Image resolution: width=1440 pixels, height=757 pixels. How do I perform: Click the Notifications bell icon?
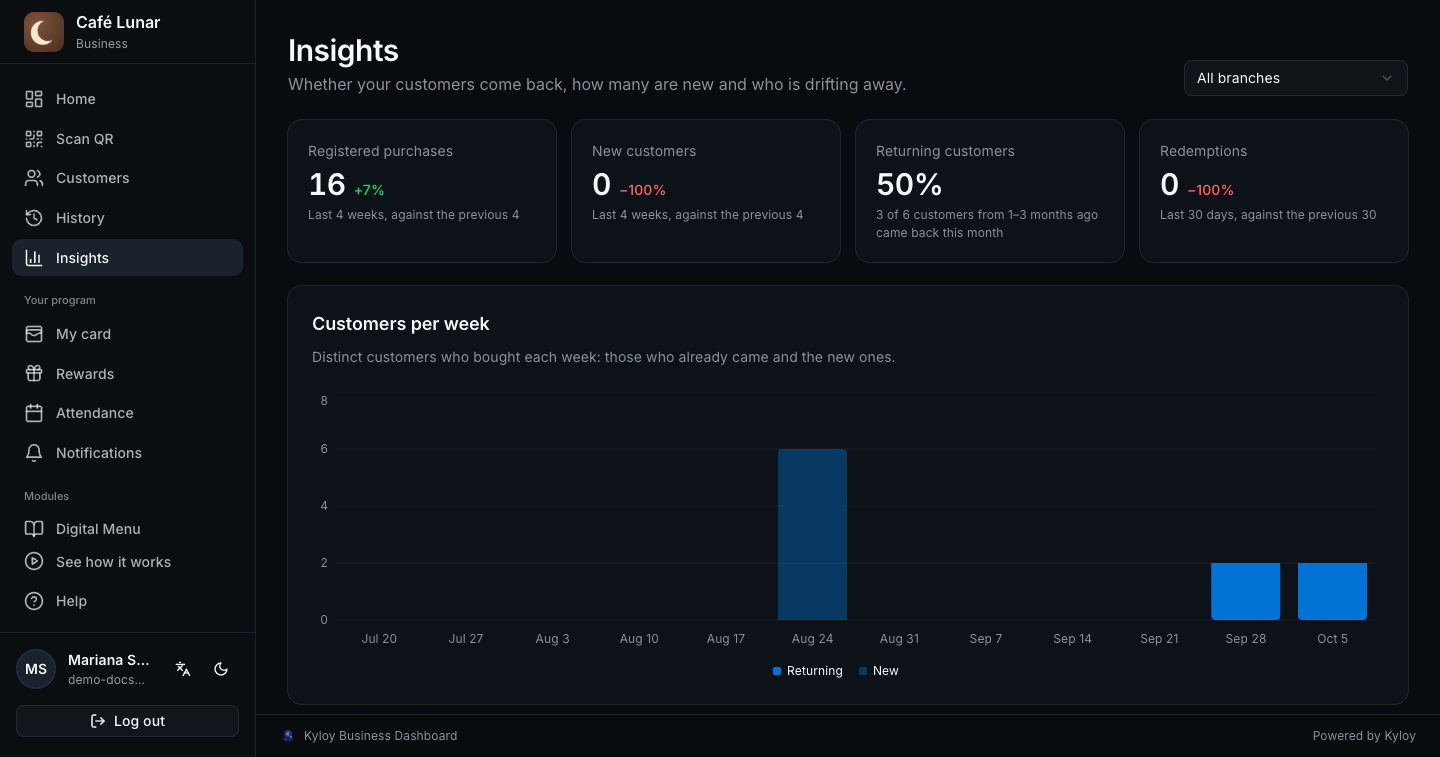tap(34, 453)
